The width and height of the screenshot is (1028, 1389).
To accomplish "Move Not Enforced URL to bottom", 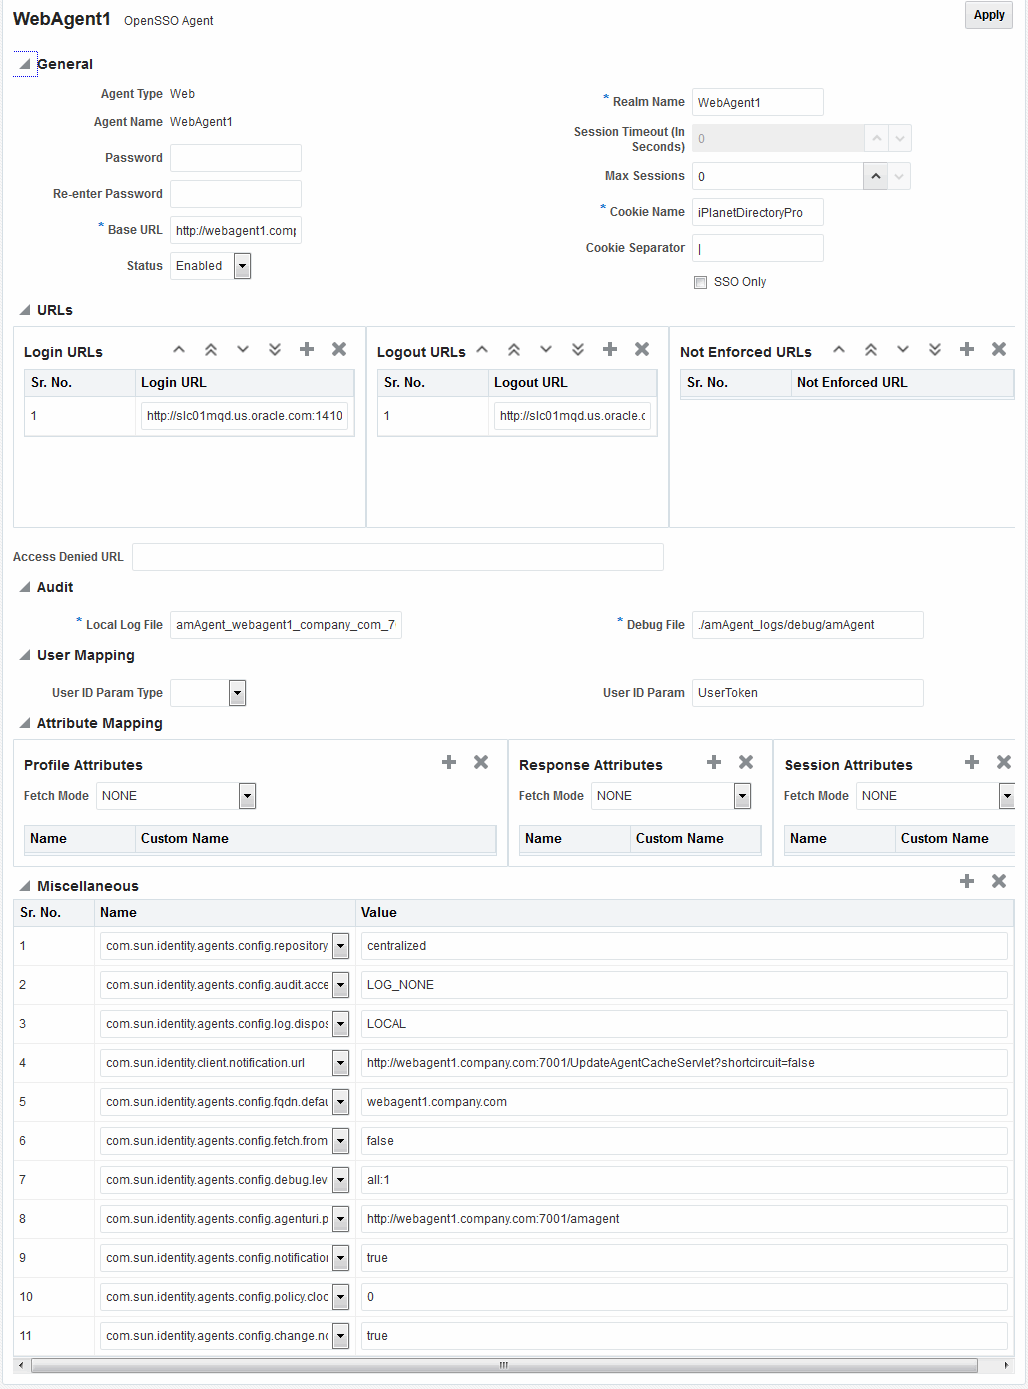I will [x=935, y=349].
